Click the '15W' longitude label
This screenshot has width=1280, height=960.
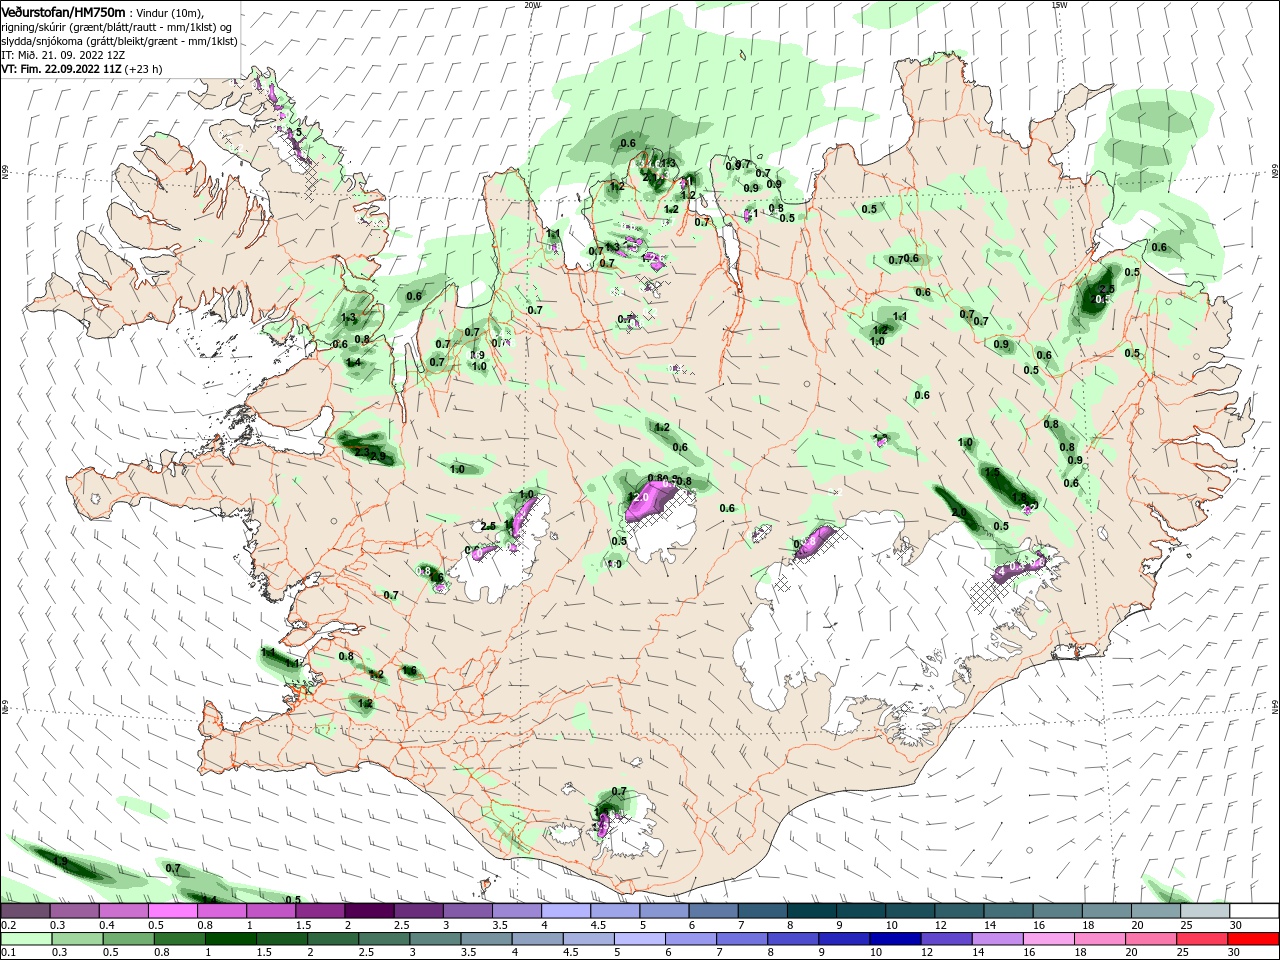(x=1059, y=5)
